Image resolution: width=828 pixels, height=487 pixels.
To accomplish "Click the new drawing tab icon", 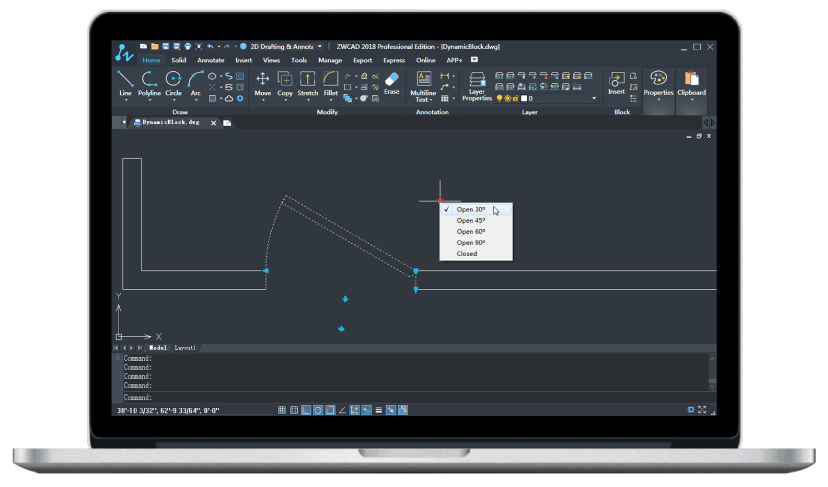I will coord(227,123).
